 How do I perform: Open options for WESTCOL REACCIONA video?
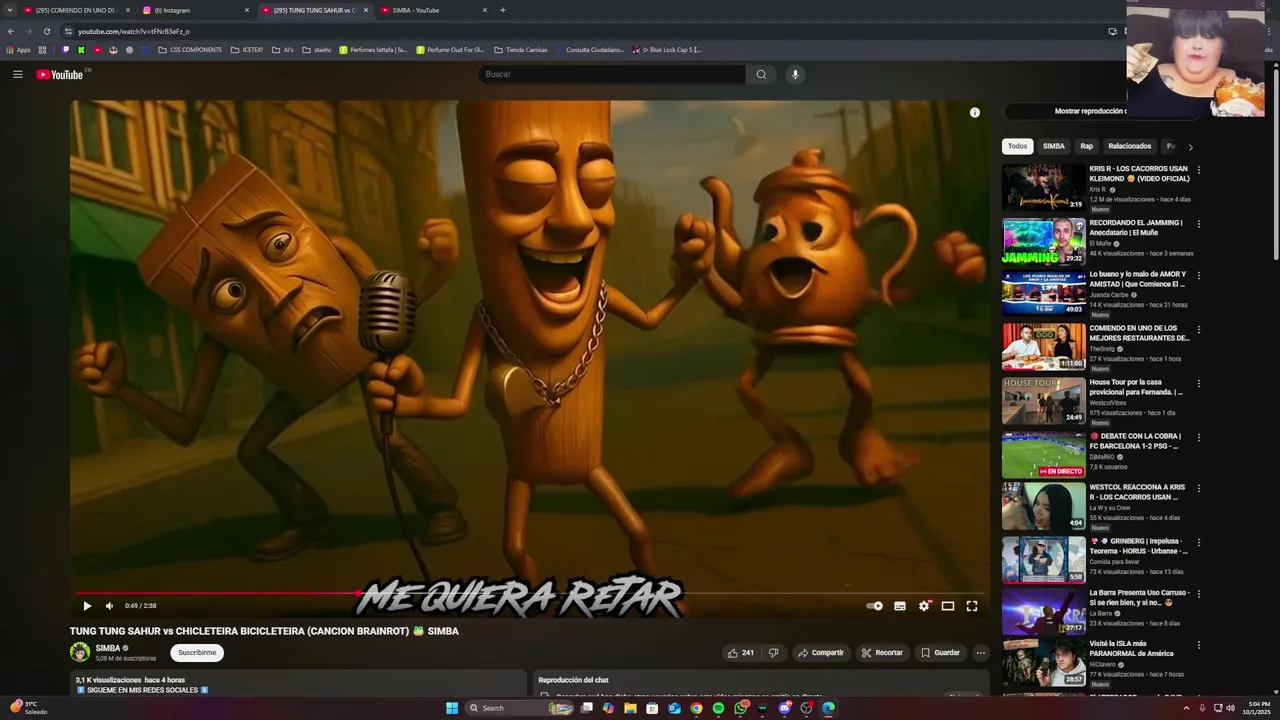point(1199,489)
